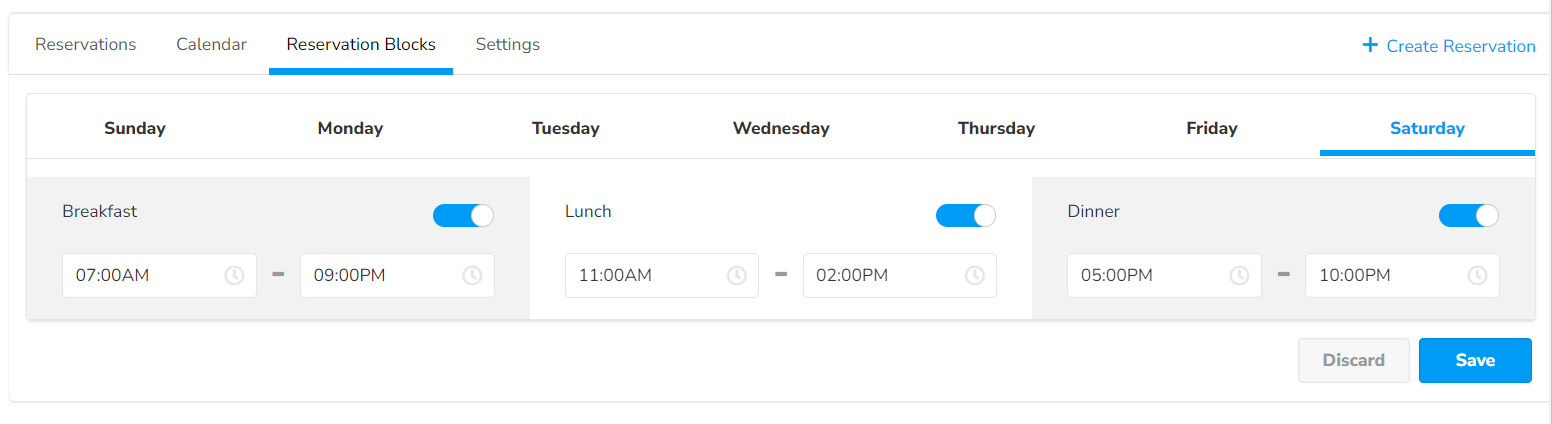Click the Discard button

1353,360
